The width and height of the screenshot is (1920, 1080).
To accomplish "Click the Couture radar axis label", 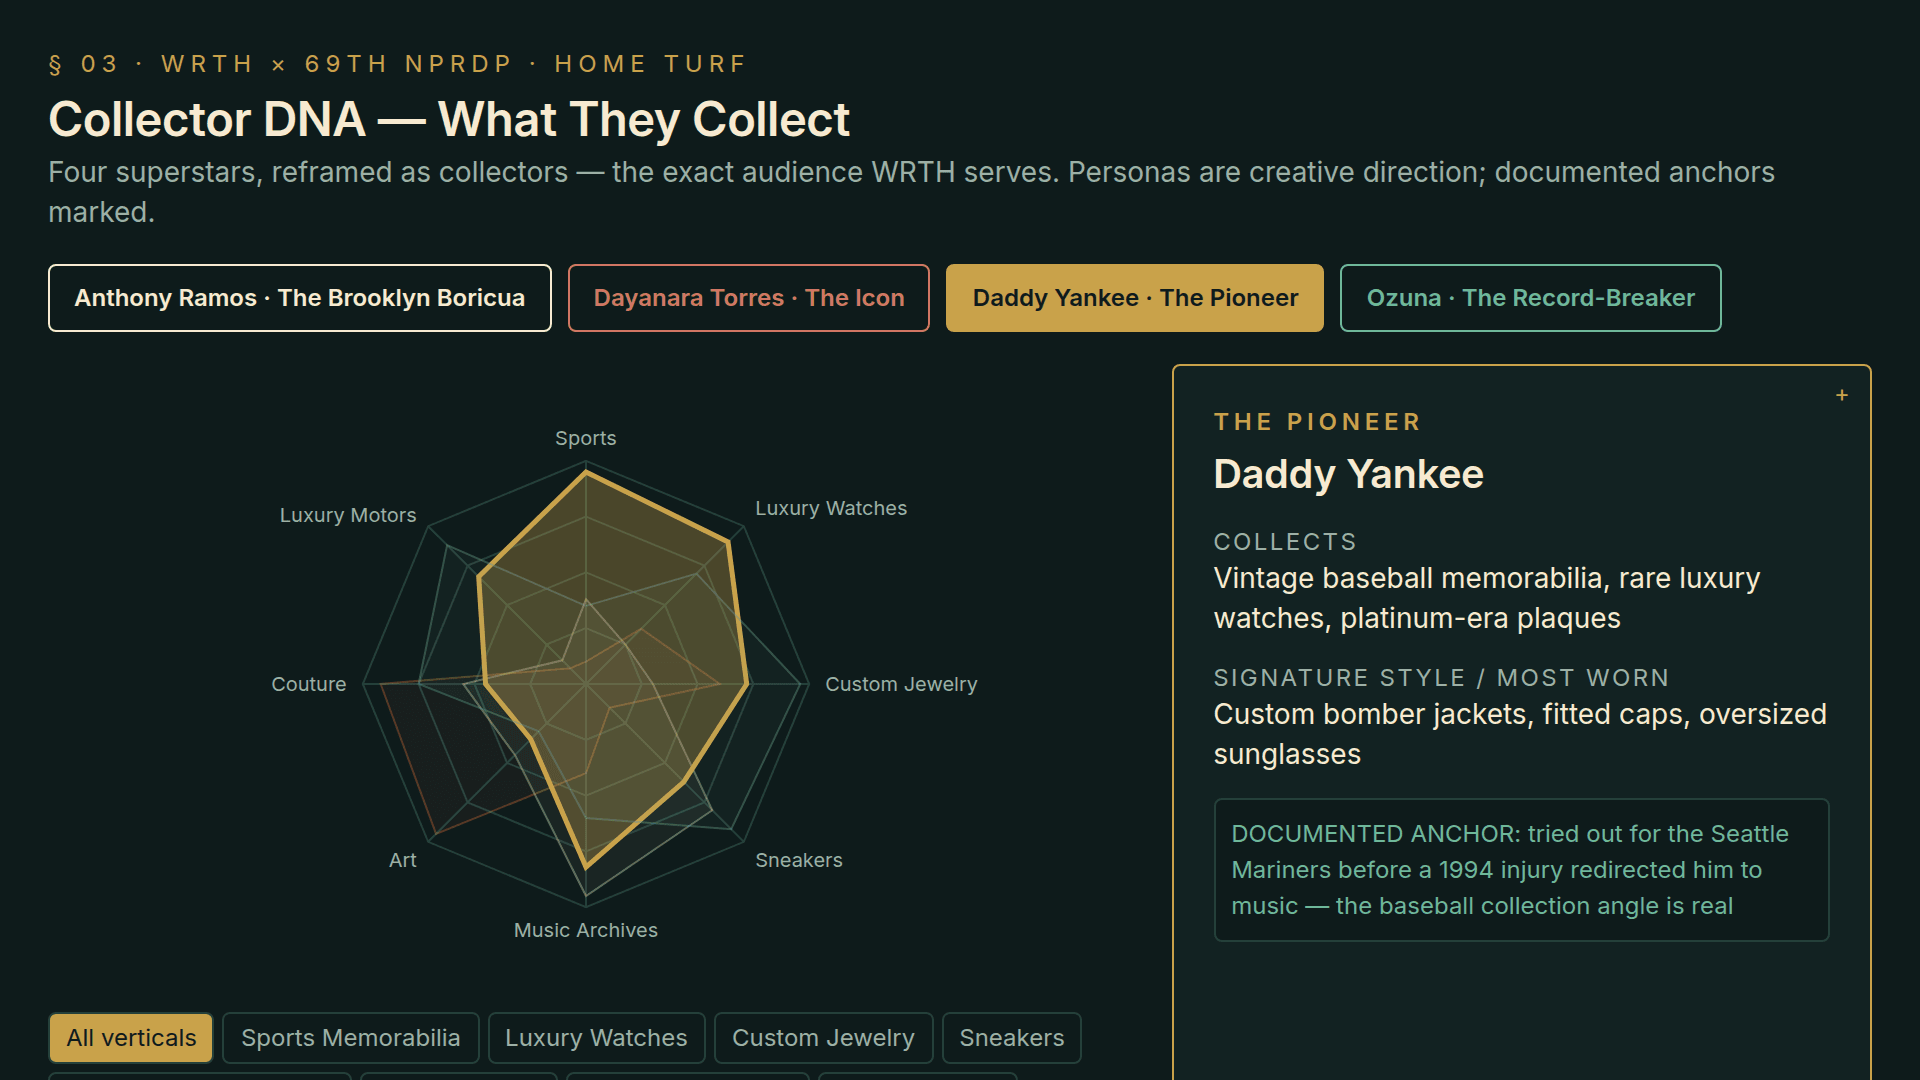I will point(309,684).
